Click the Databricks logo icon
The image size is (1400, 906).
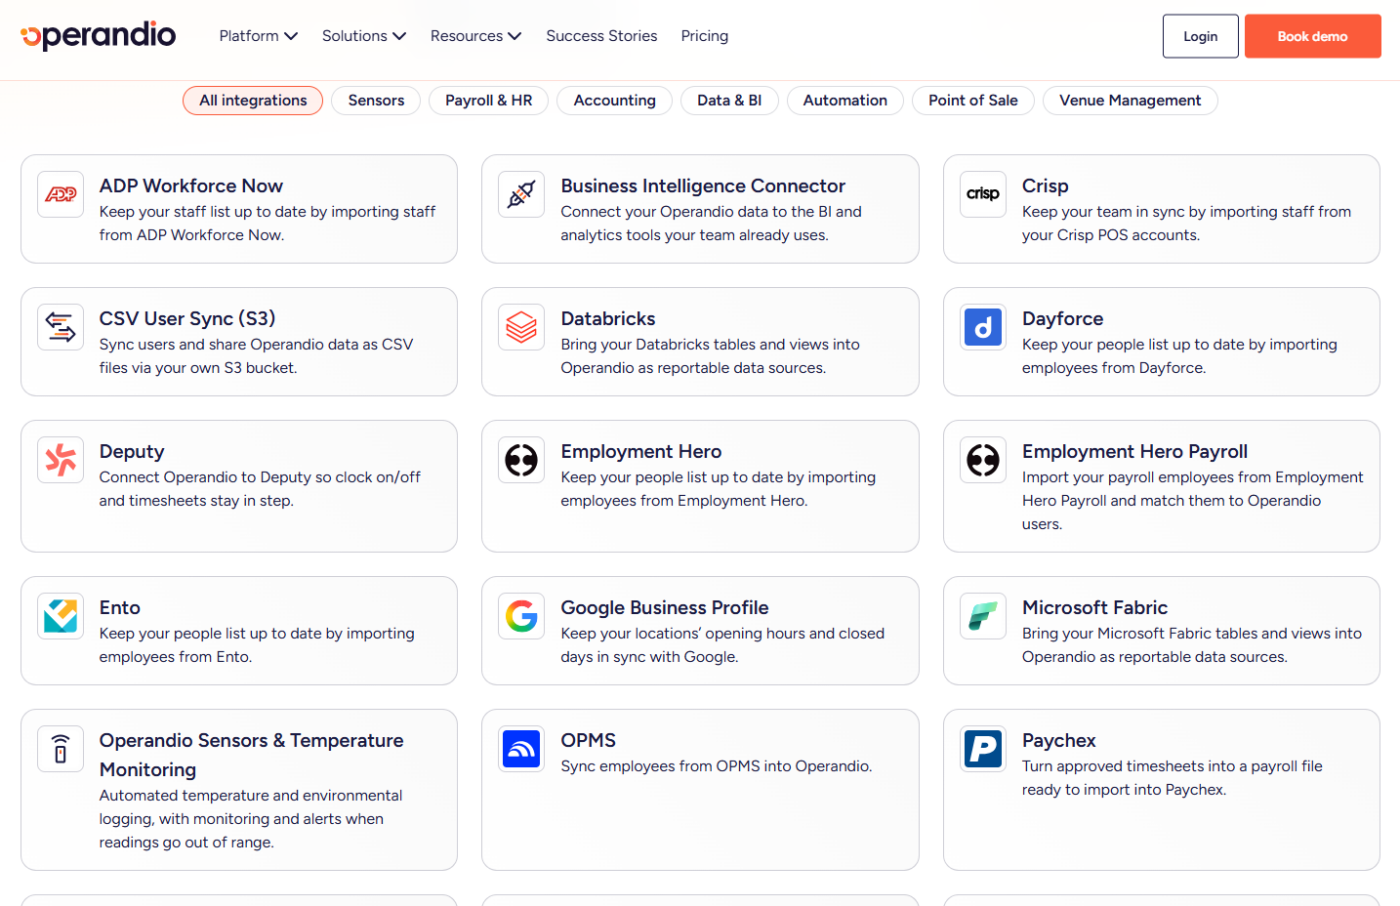click(522, 327)
